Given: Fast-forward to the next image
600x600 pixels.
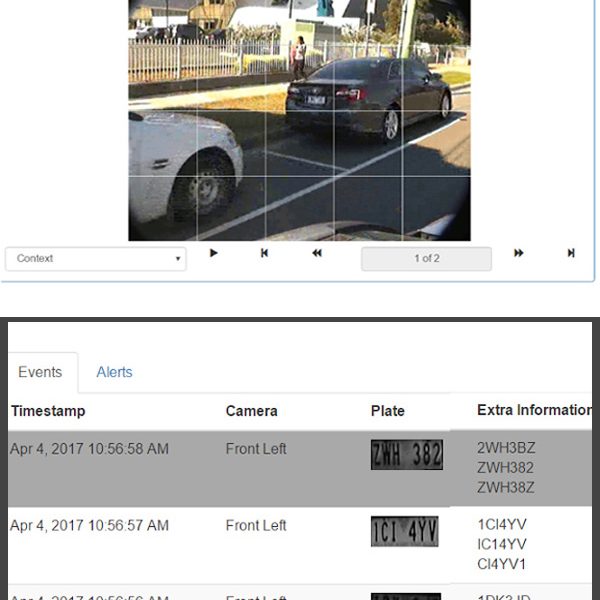Looking at the screenshot, I should tap(518, 253).
